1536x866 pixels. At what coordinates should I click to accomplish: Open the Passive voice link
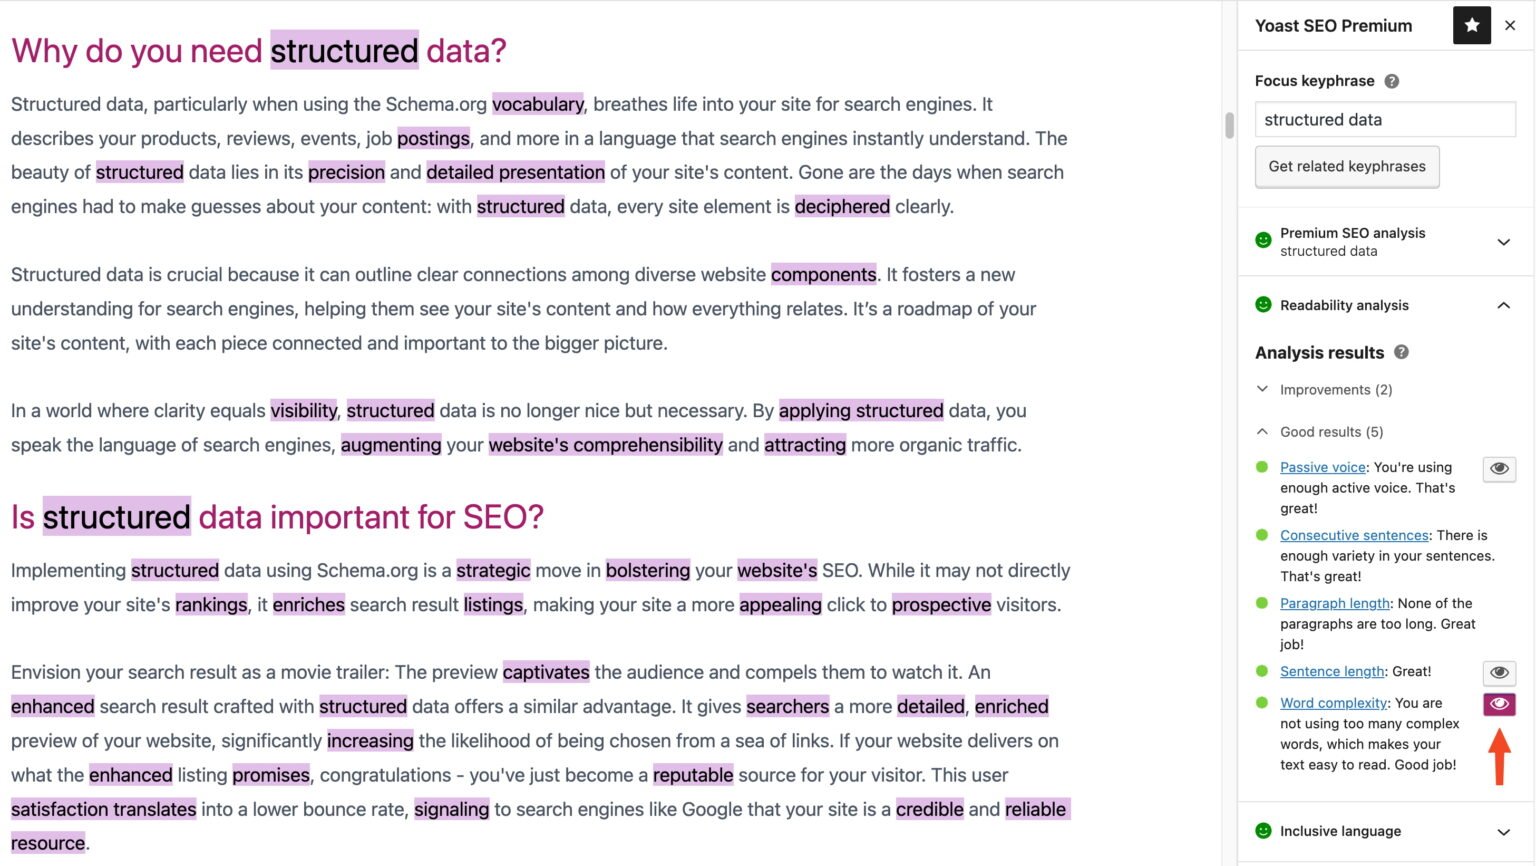[x=1322, y=467]
